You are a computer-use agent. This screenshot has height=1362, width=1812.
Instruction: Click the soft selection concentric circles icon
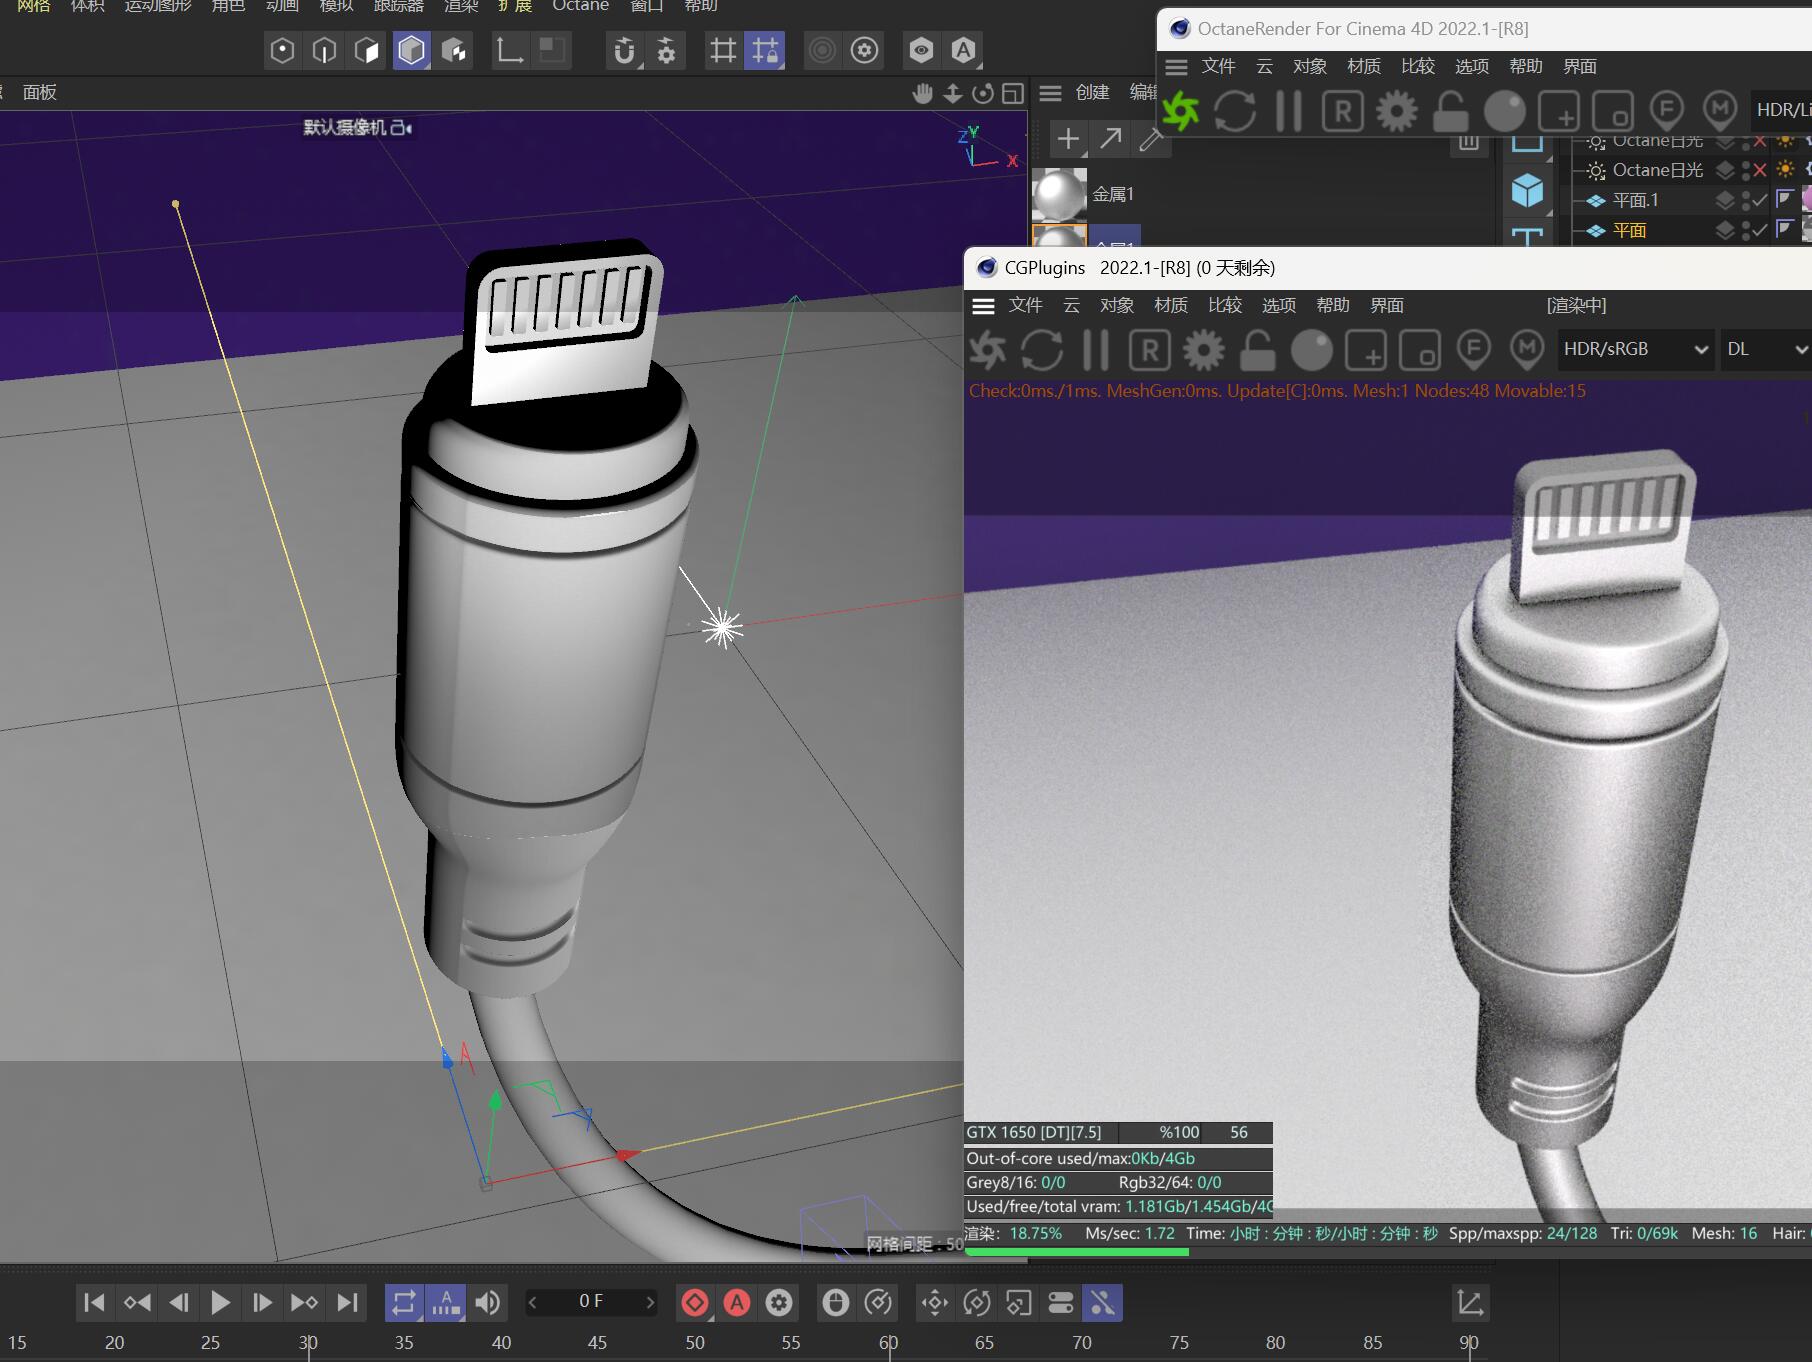(x=822, y=50)
